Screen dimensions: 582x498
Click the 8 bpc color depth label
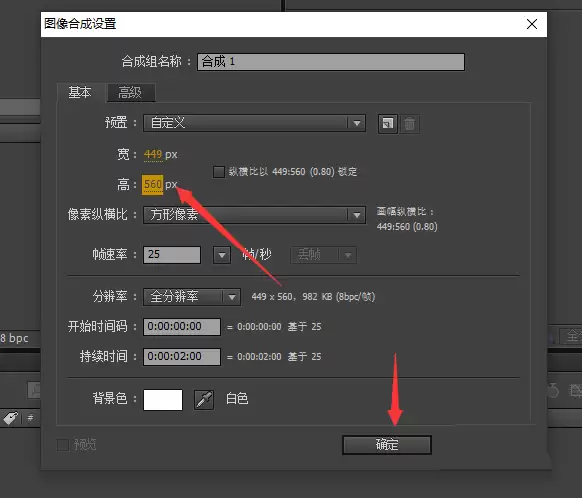pyautogui.click(x=14, y=338)
